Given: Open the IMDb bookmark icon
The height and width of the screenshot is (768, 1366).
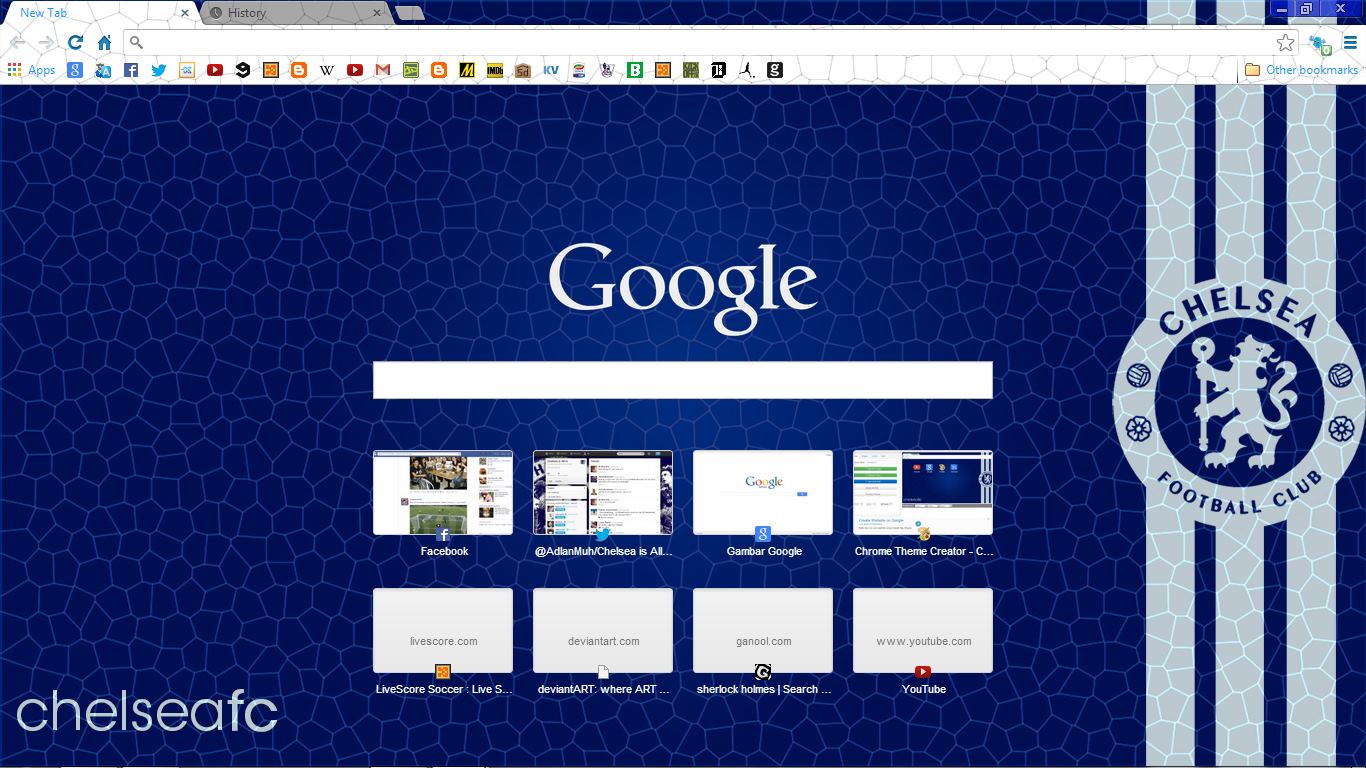Looking at the screenshot, I should click(495, 70).
